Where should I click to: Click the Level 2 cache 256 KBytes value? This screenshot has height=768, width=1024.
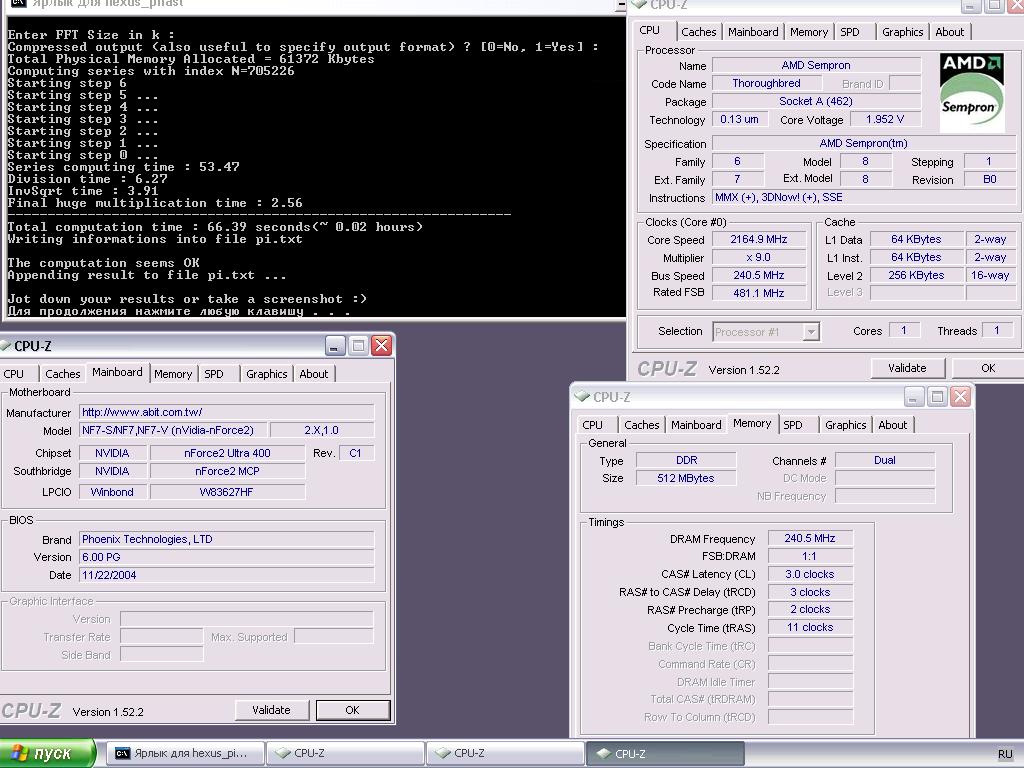point(916,276)
